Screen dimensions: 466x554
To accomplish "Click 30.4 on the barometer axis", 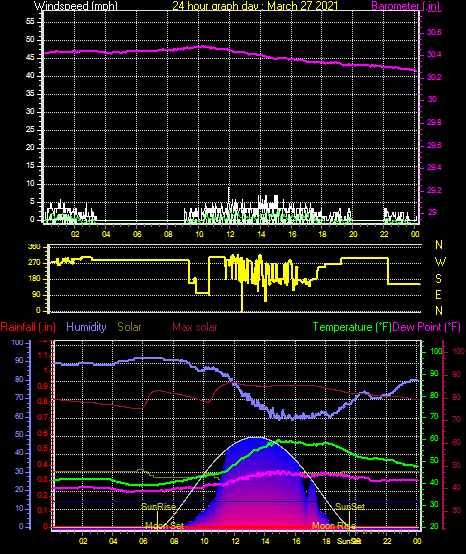I will (434, 55).
